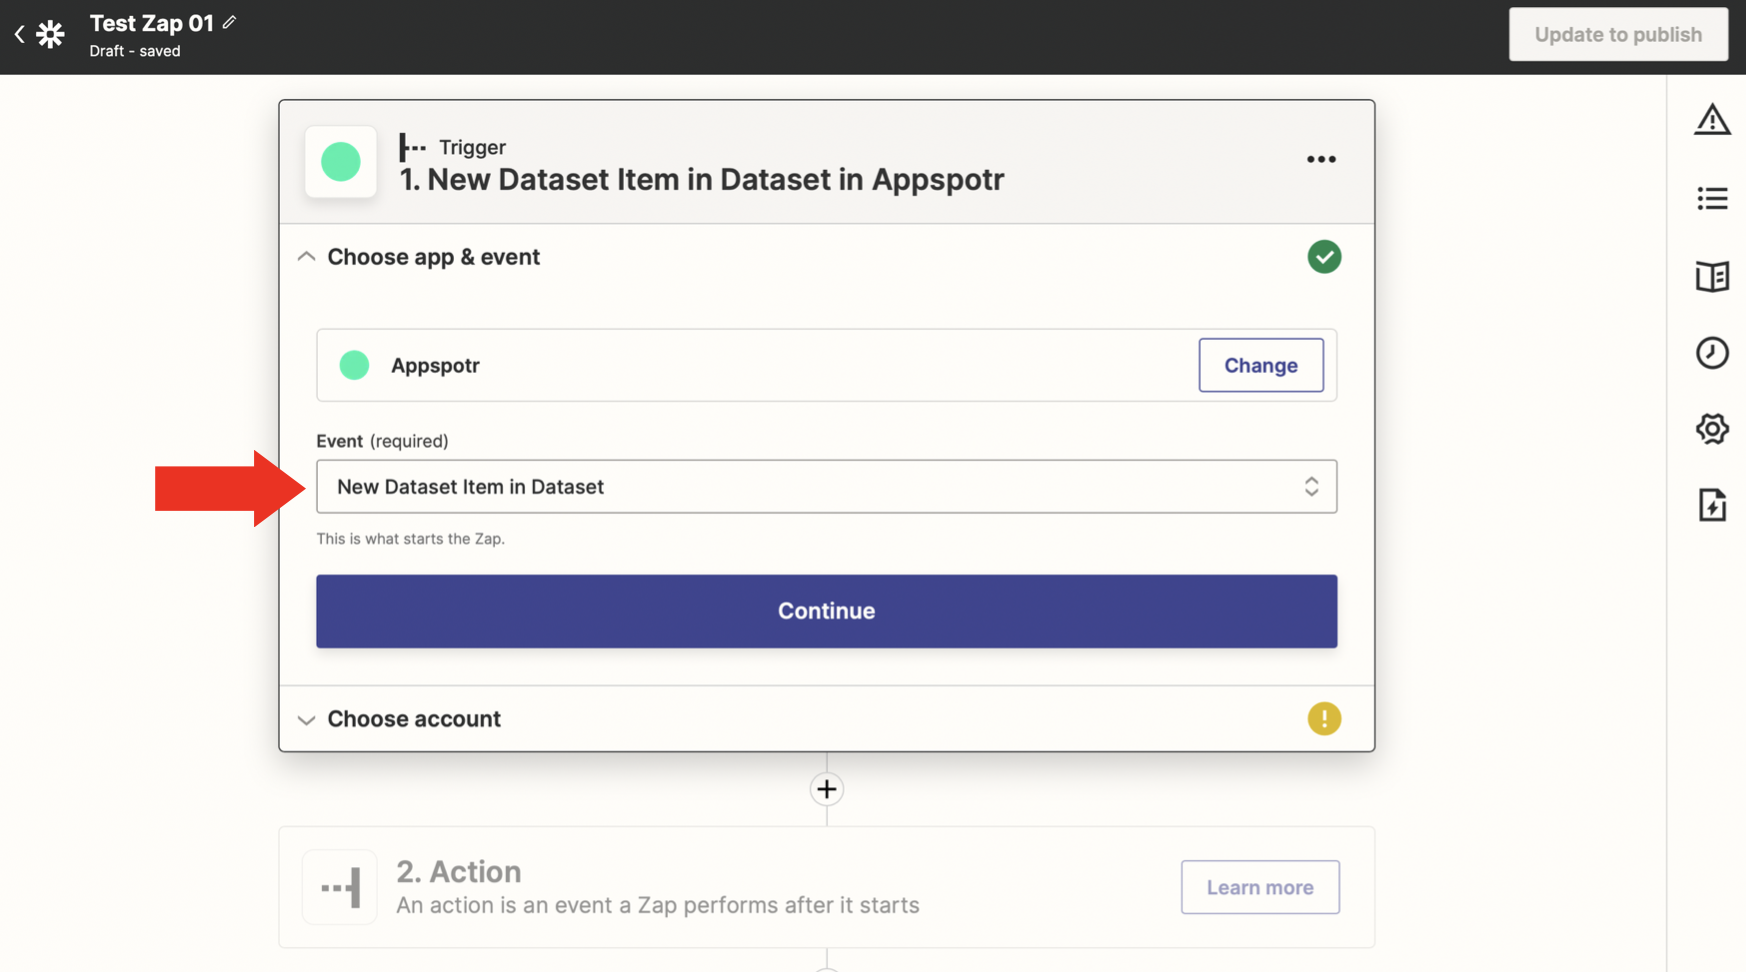Click the 2. Action step heading

[x=458, y=872]
